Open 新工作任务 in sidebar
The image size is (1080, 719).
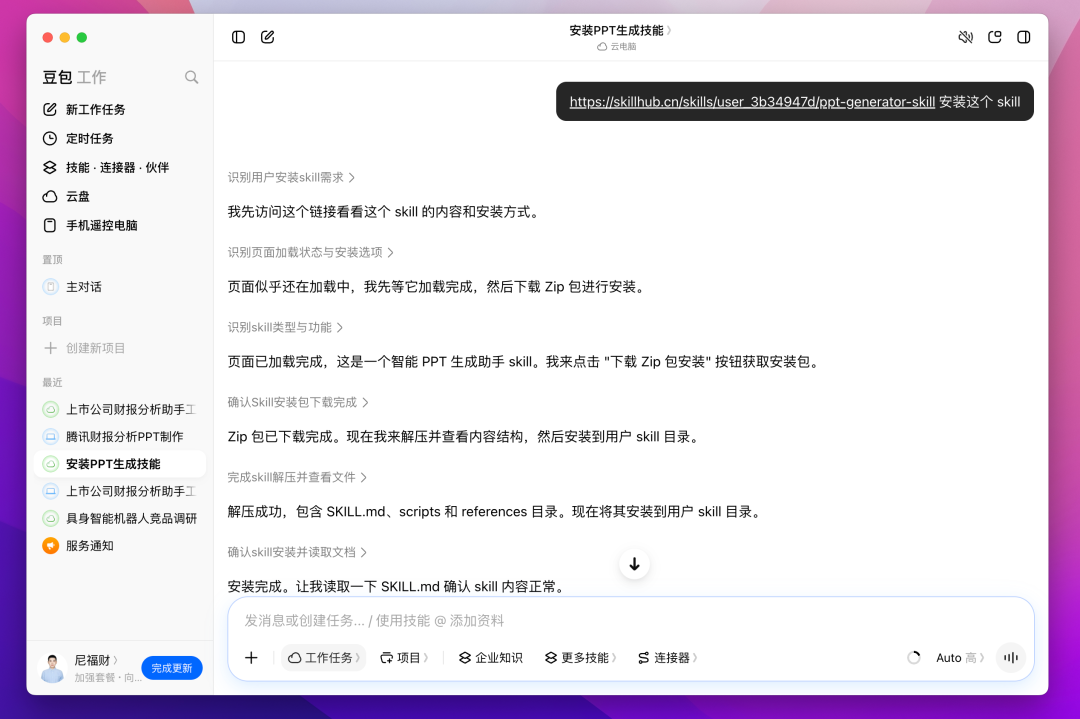[119, 110]
